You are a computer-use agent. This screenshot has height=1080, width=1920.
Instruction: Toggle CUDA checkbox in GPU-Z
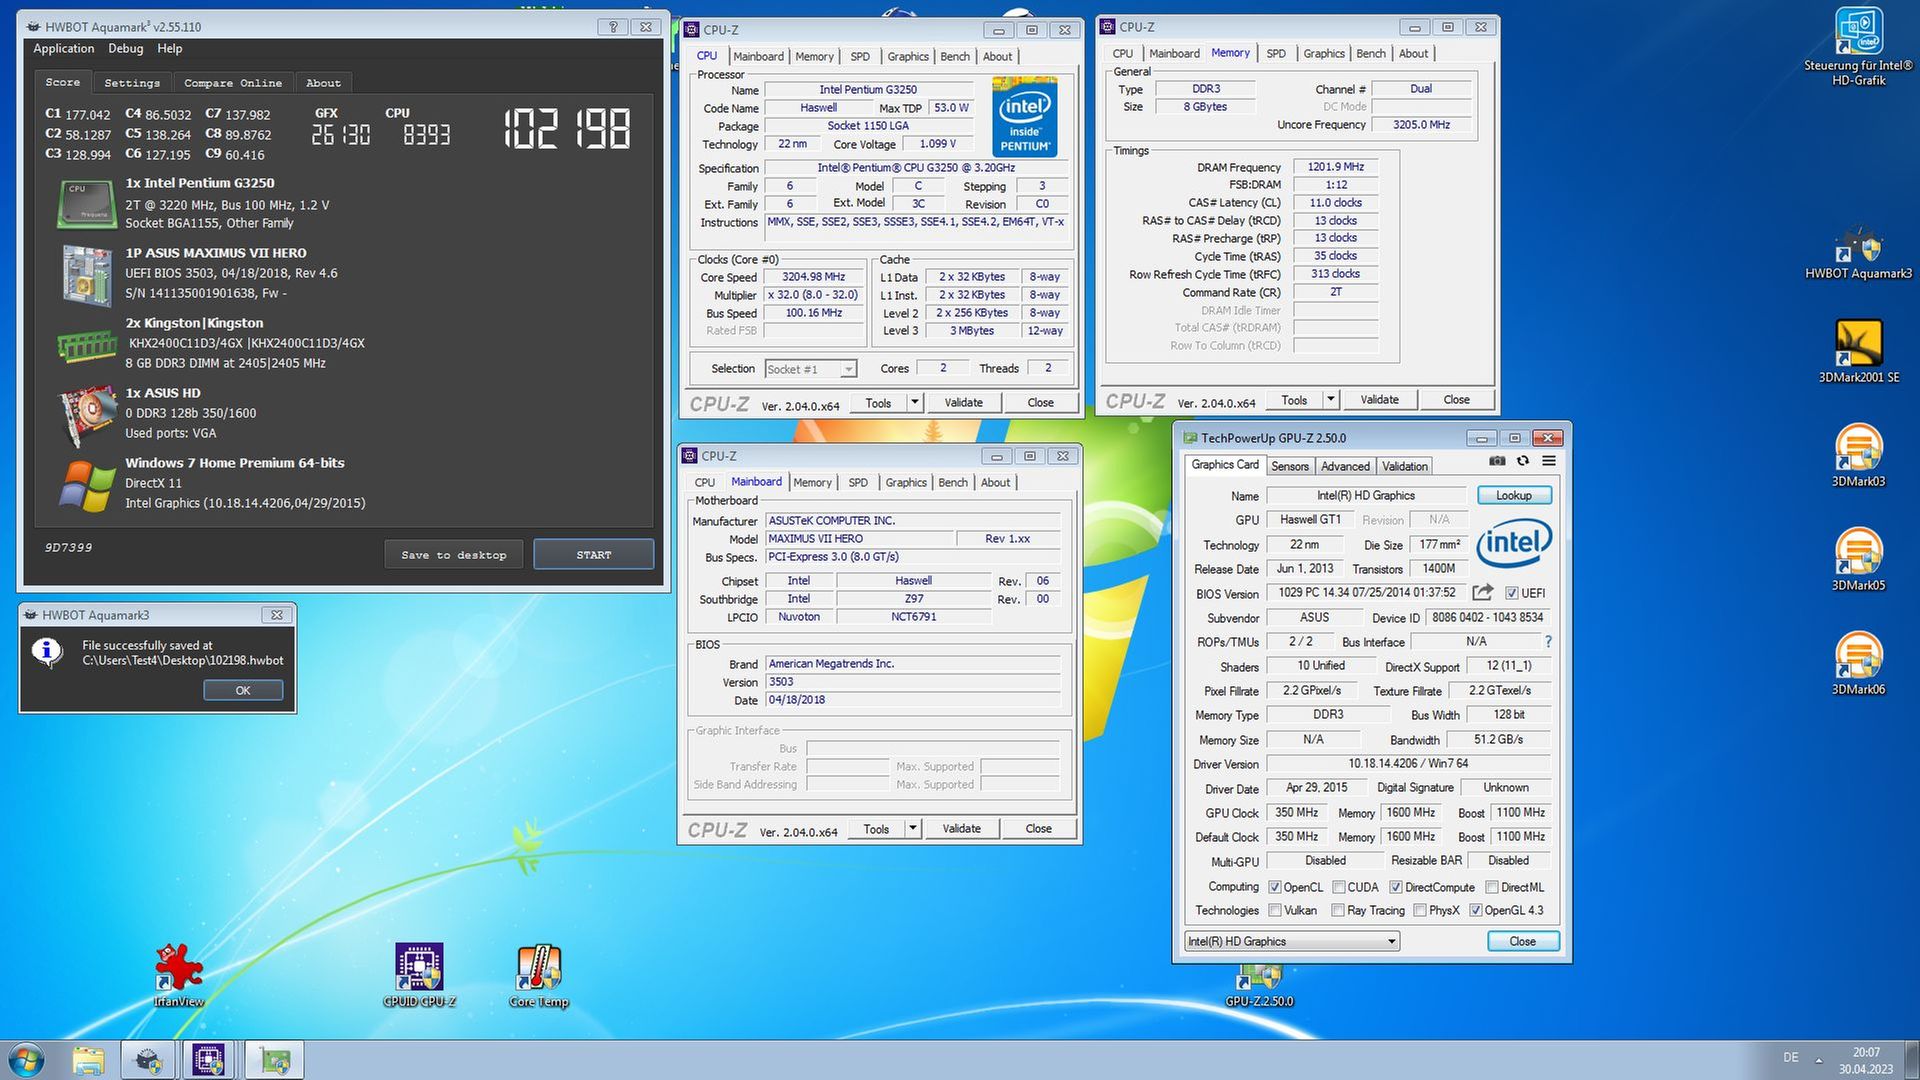point(1338,887)
